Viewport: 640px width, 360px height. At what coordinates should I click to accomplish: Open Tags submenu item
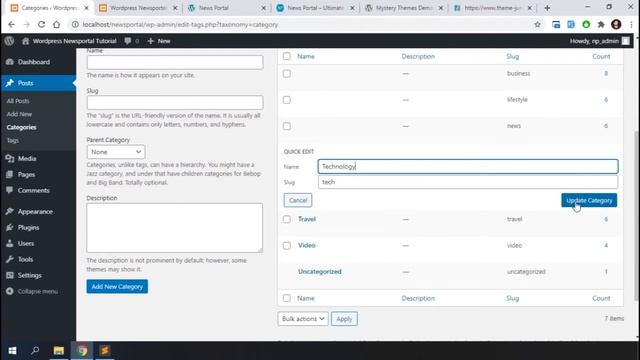point(13,140)
